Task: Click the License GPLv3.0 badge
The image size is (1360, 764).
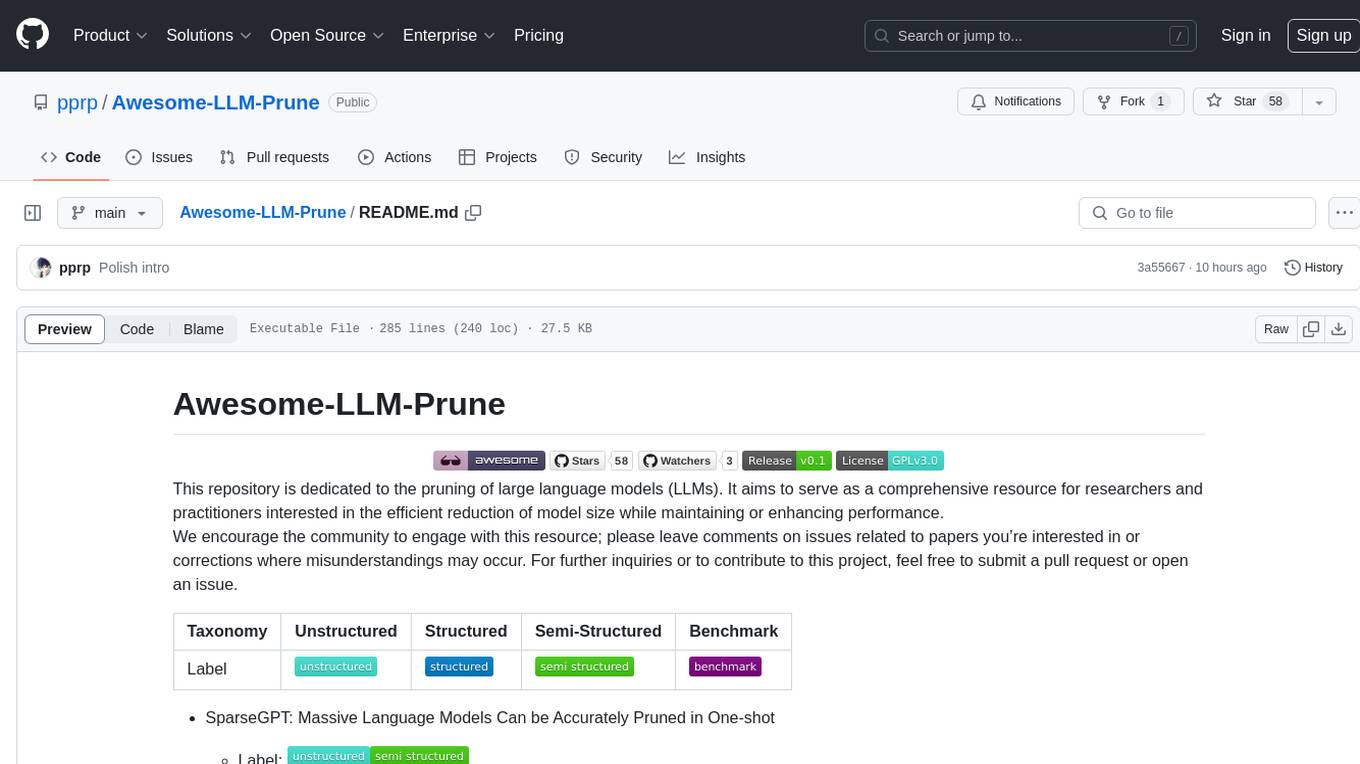Action: 890,461
